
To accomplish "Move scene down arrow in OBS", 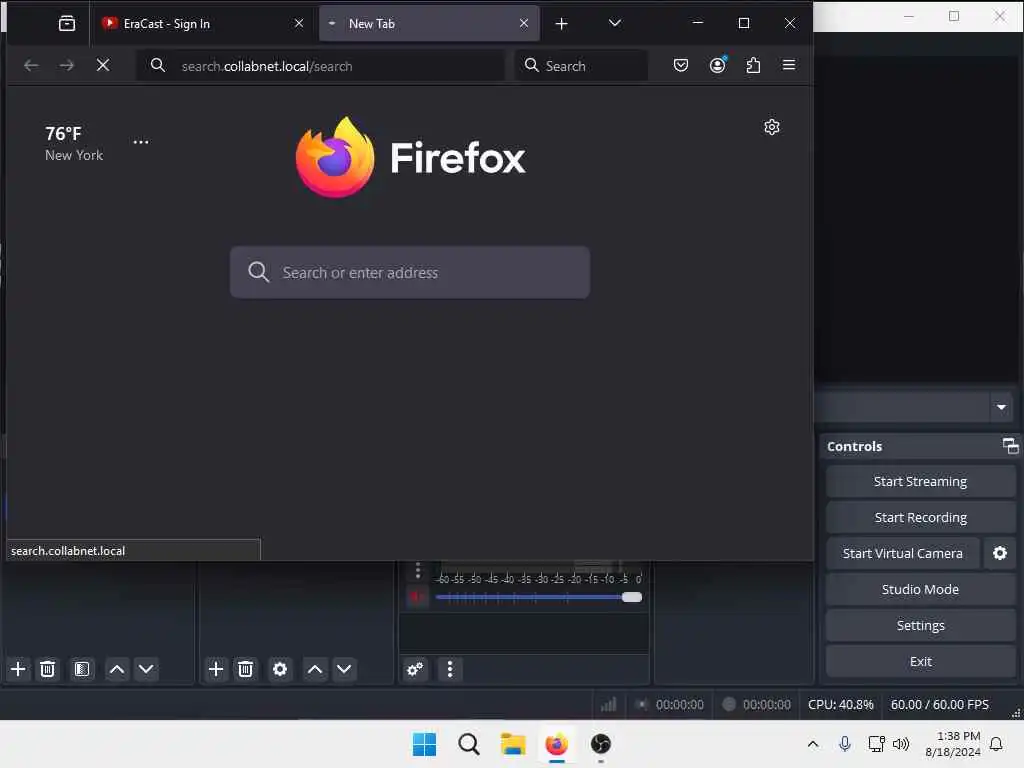I will [x=146, y=669].
